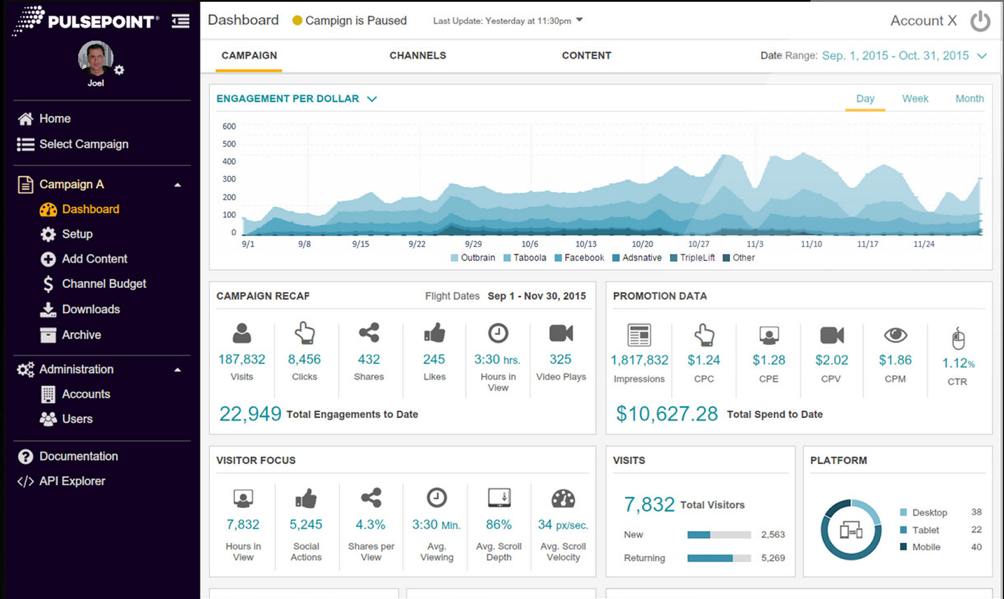
Task: Click the Likes thumbs-up icon in Campaign Recap
Action: click(x=434, y=333)
